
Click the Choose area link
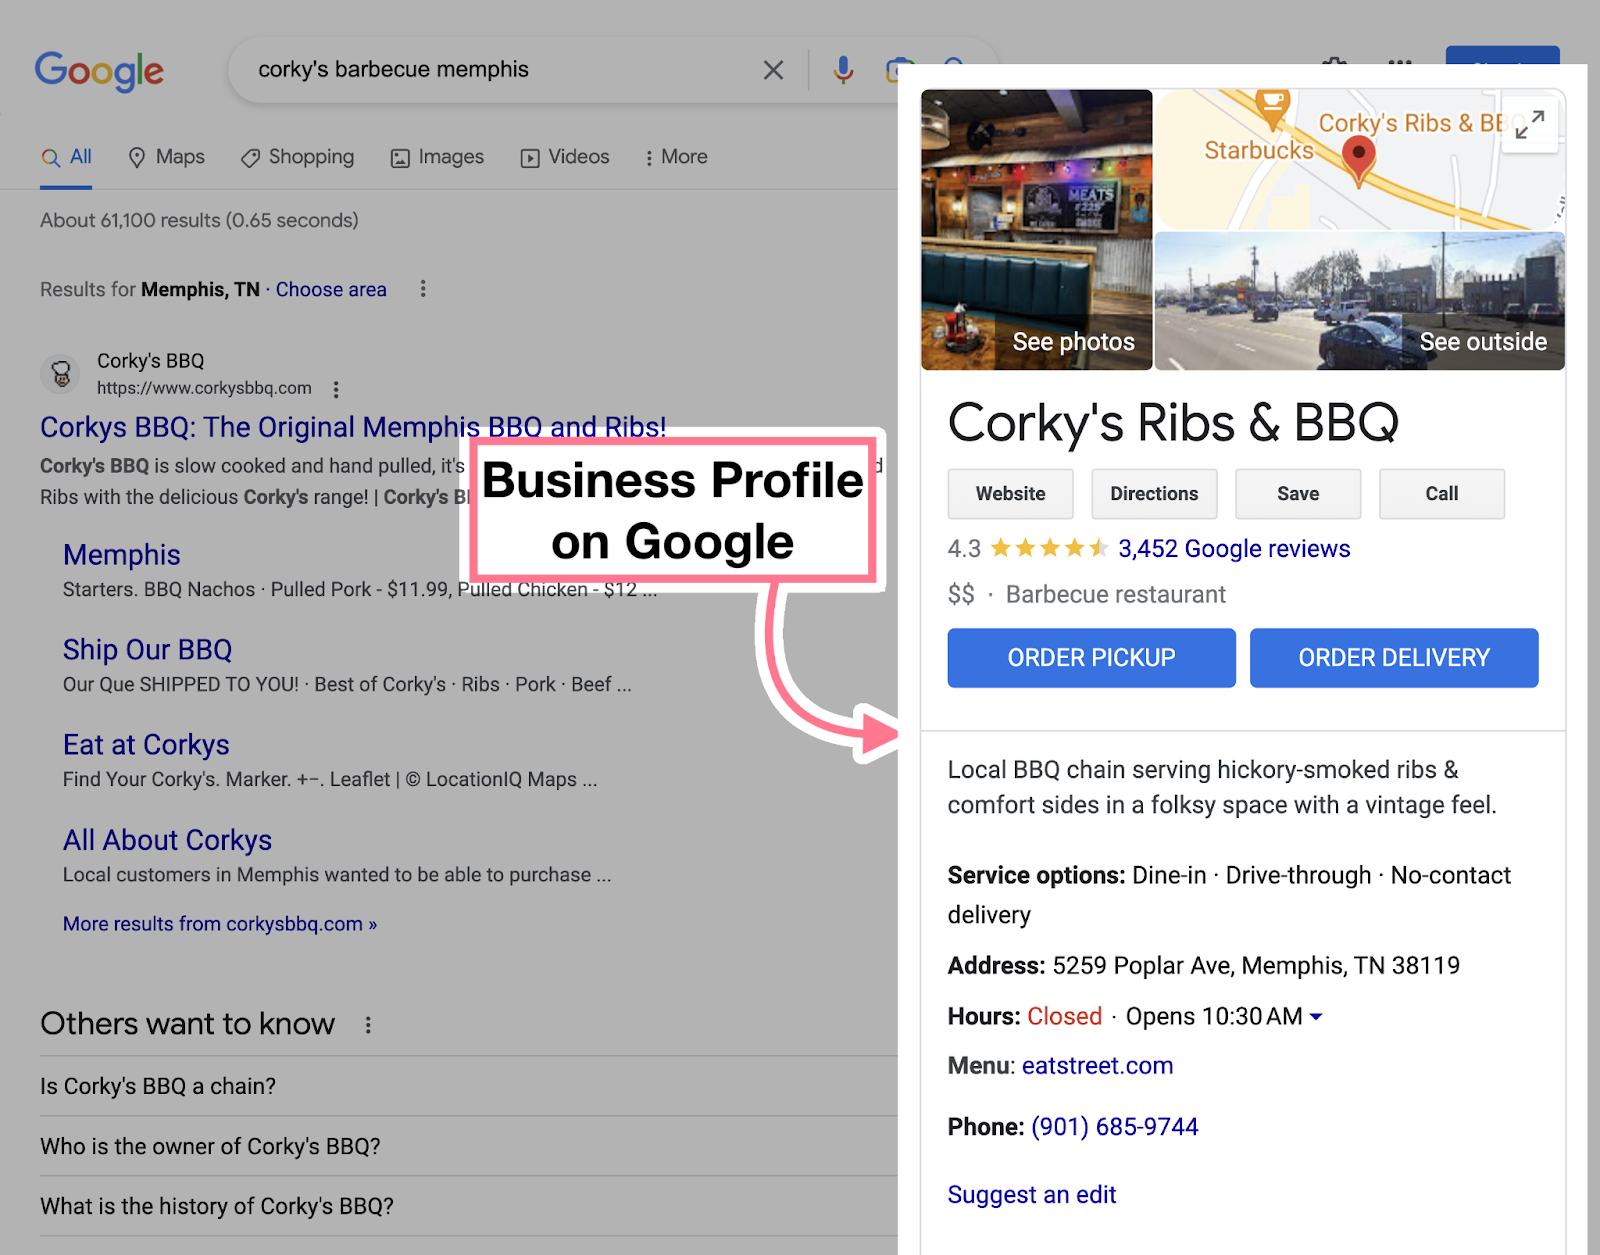tap(331, 289)
